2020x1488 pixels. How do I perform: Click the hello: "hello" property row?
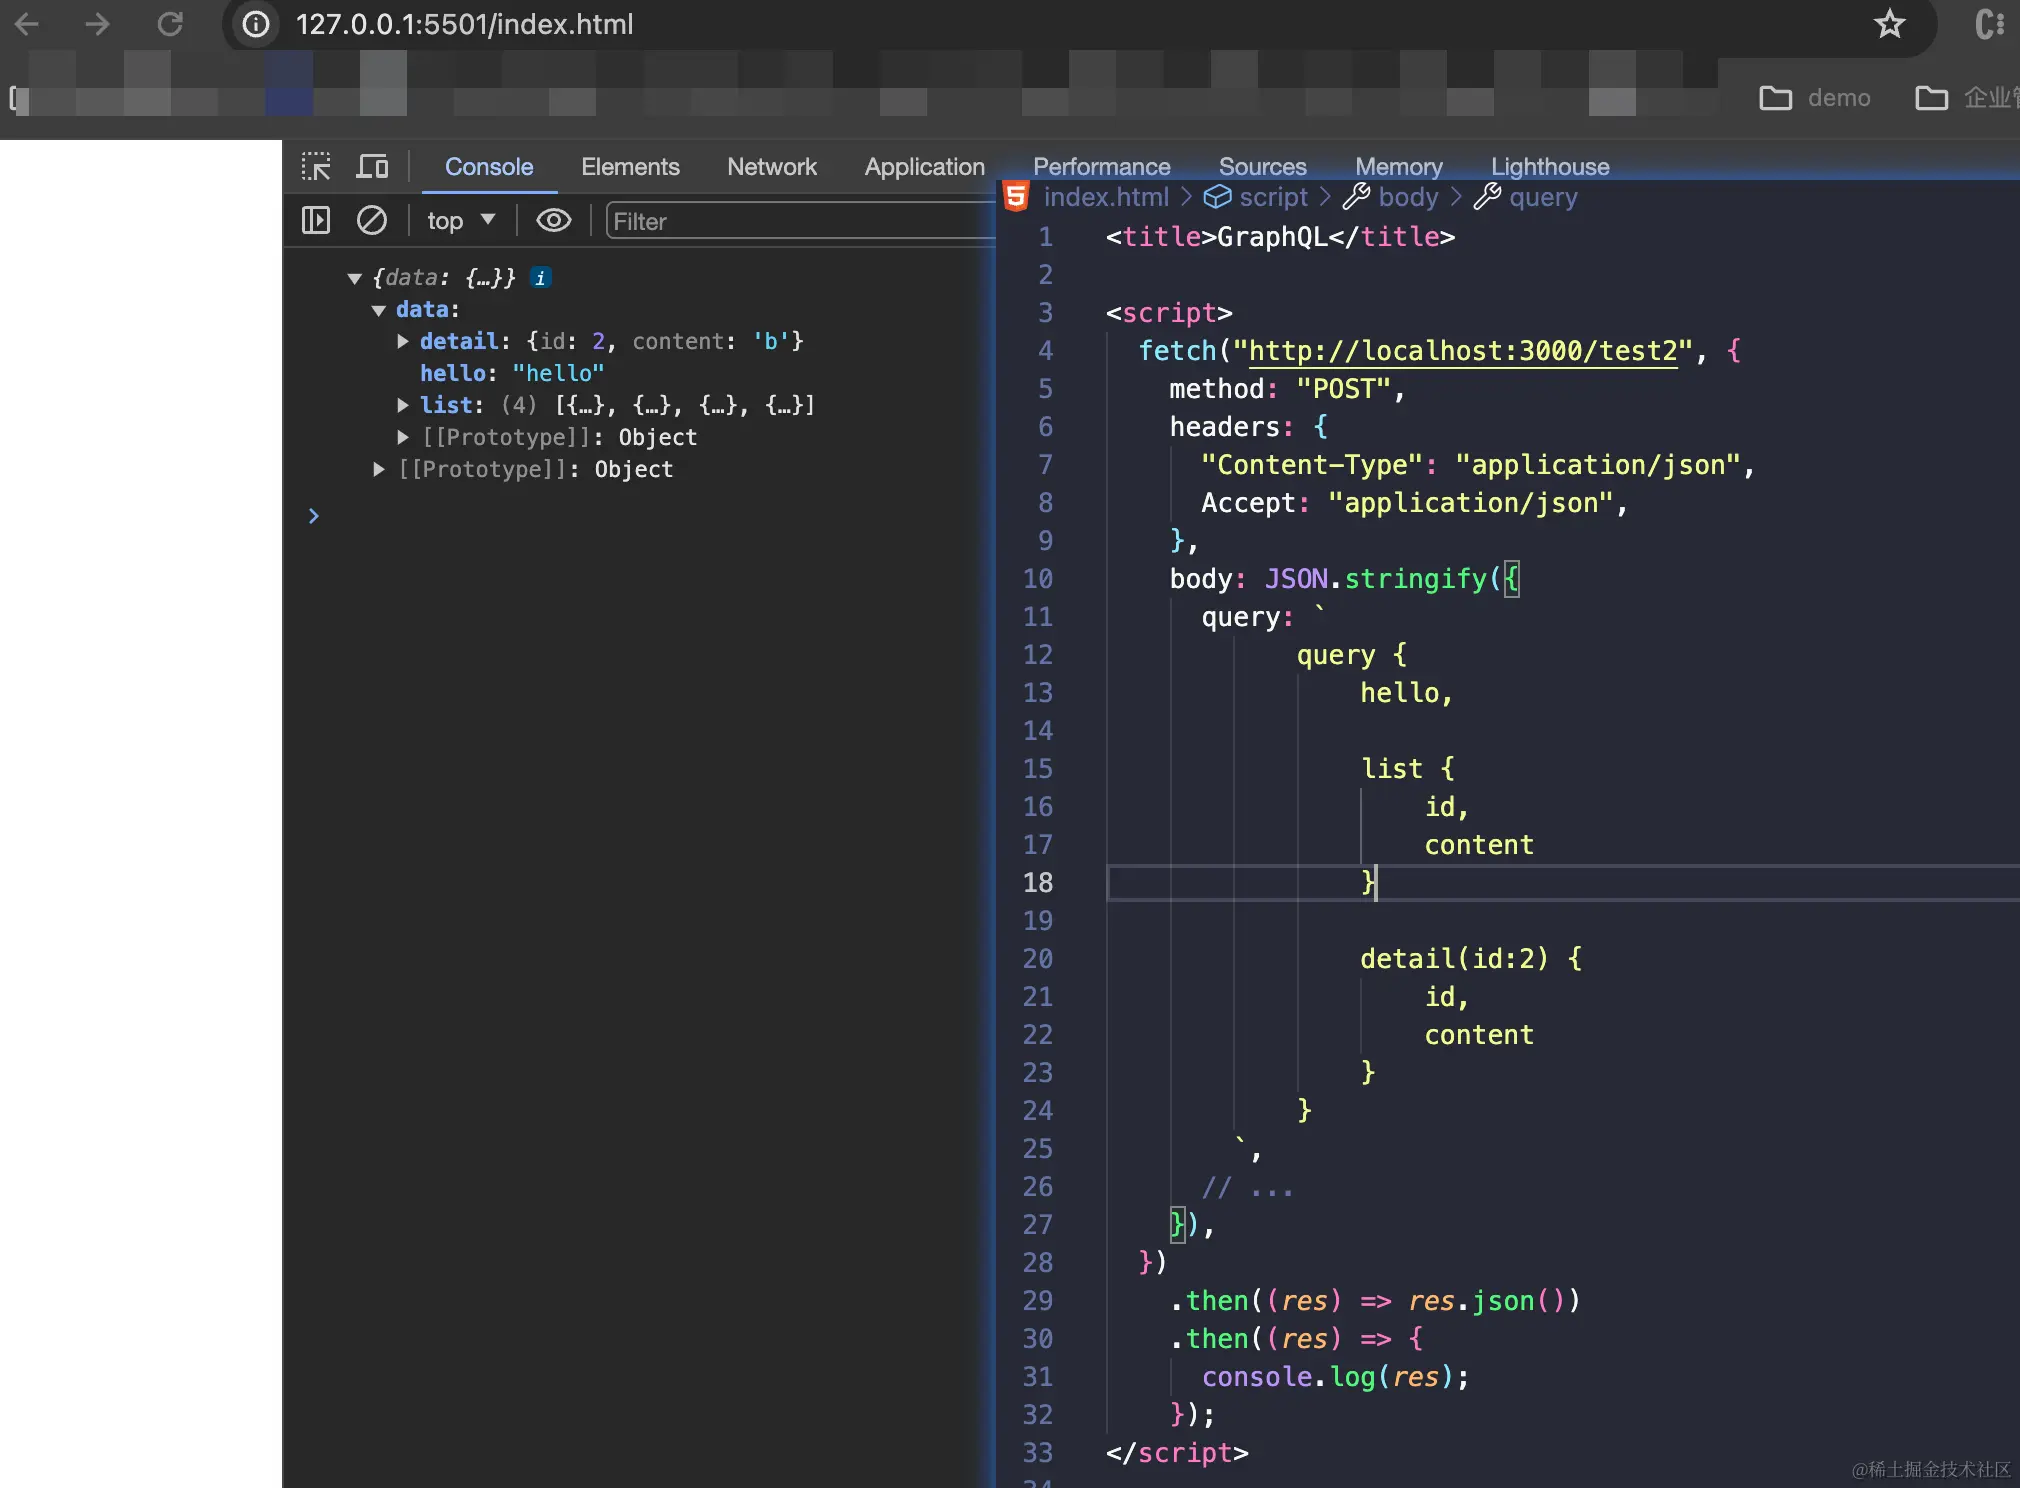pos(512,373)
